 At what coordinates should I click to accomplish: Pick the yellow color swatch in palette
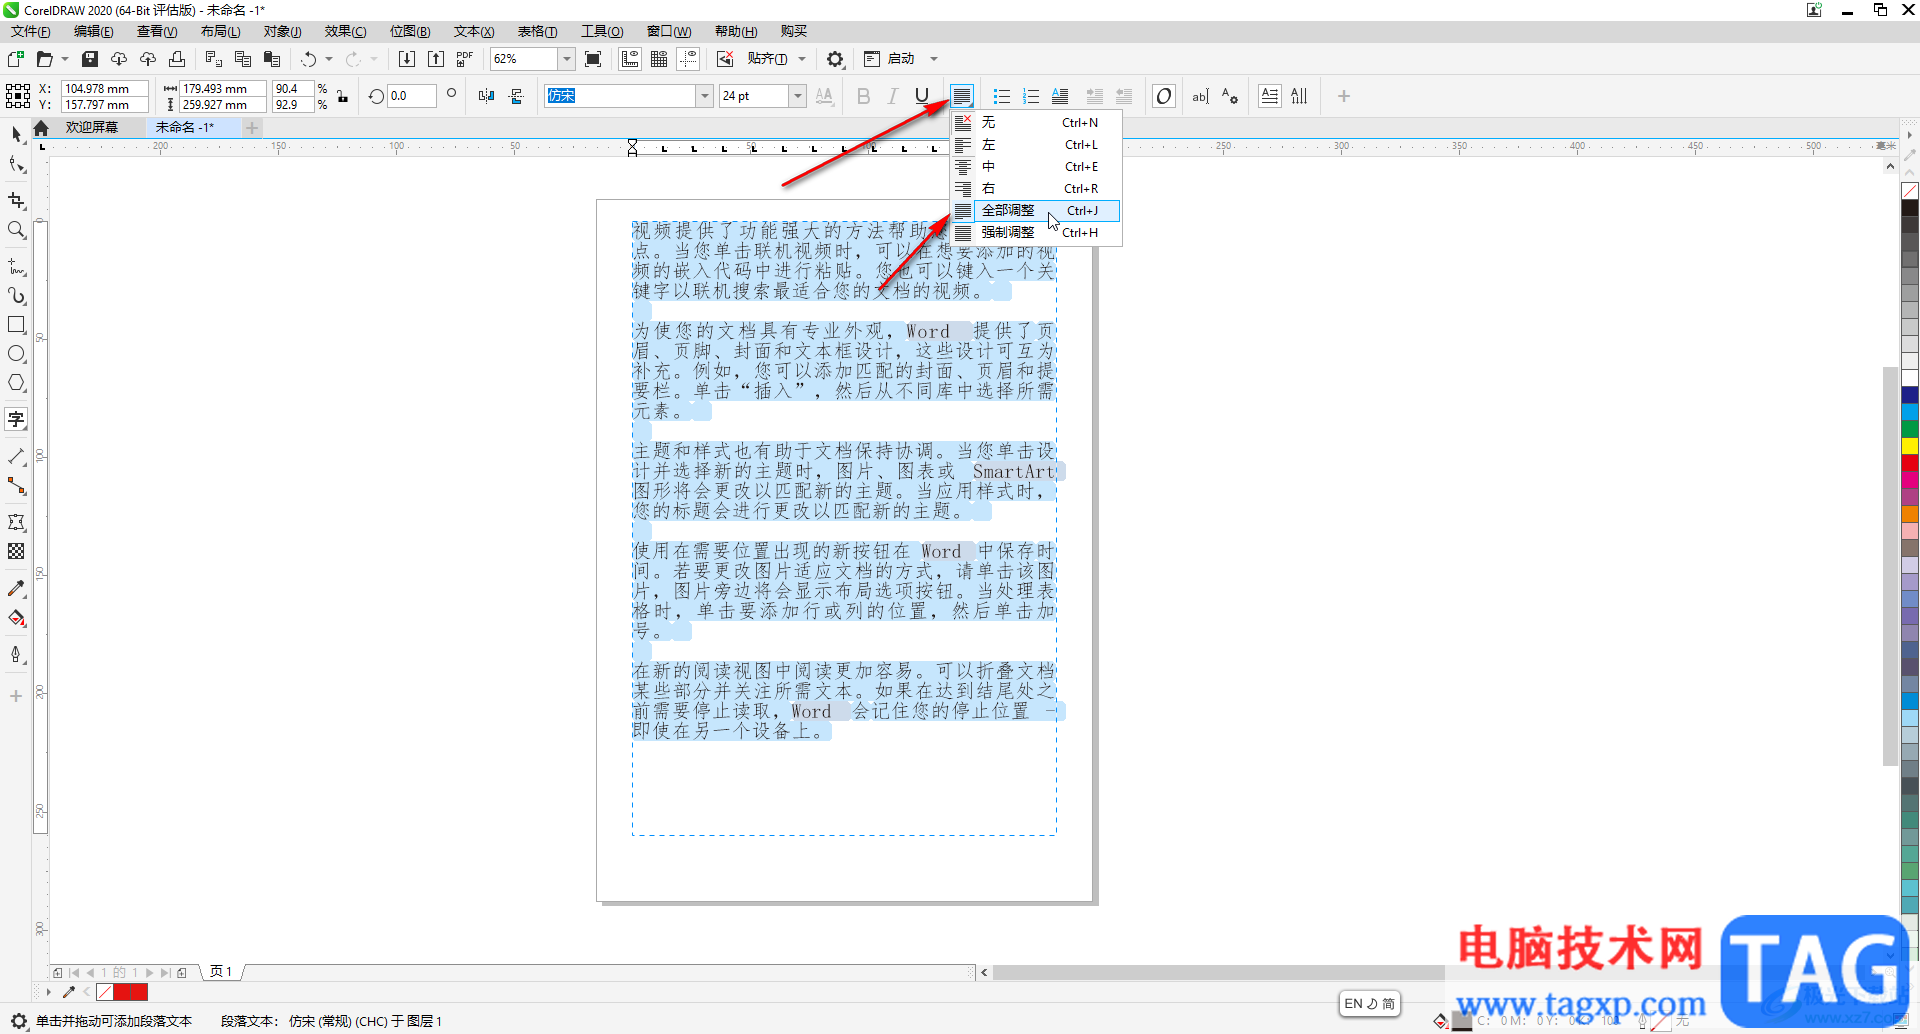(1910, 446)
